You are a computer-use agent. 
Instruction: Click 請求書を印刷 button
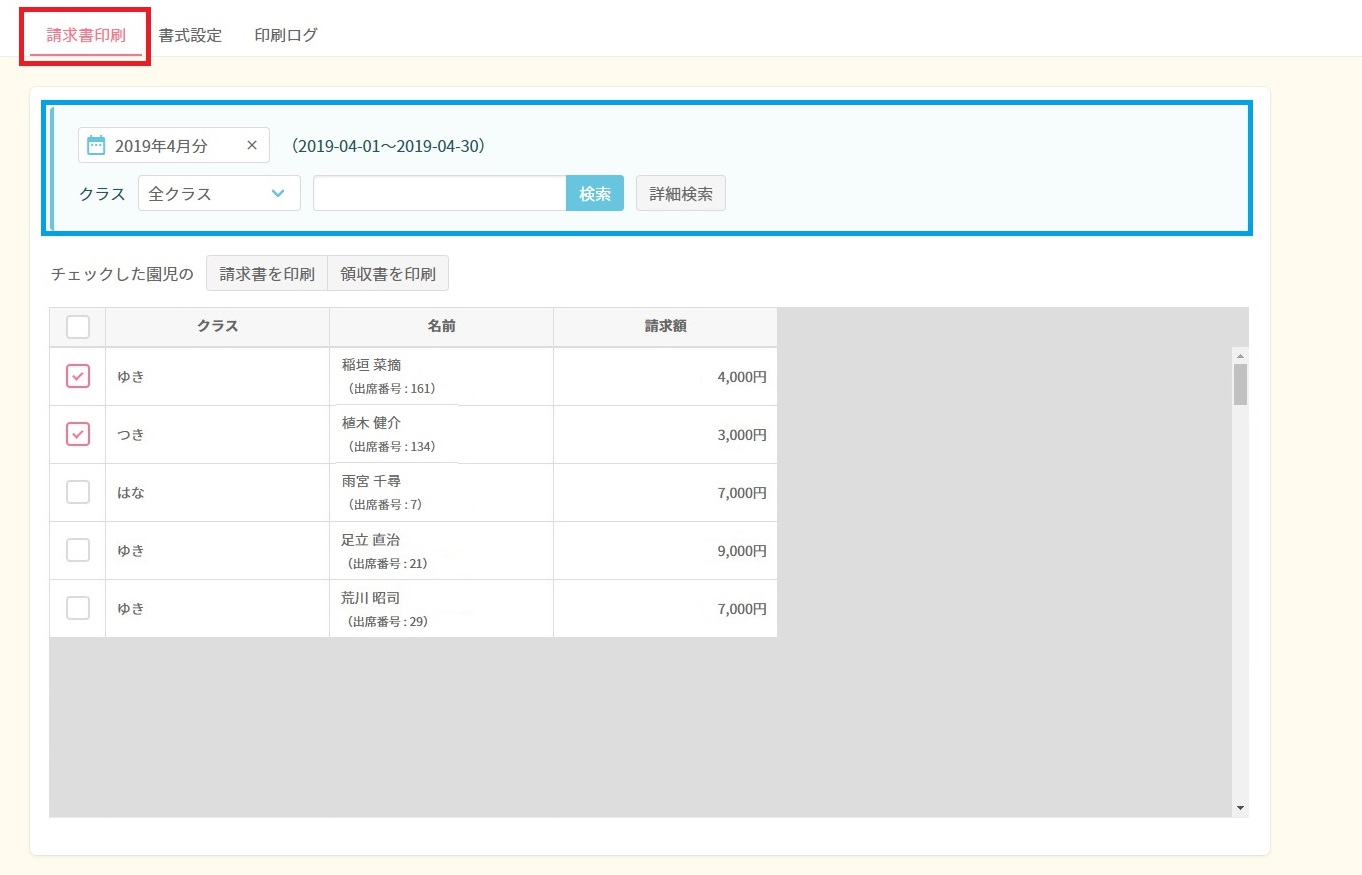click(x=267, y=273)
